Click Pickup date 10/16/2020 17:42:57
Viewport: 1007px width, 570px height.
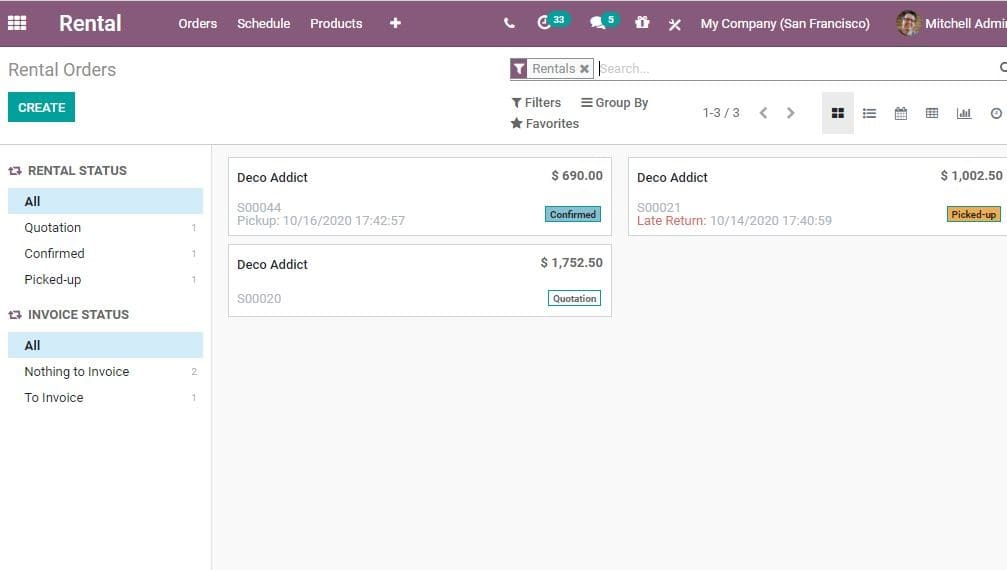pos(320,221)
